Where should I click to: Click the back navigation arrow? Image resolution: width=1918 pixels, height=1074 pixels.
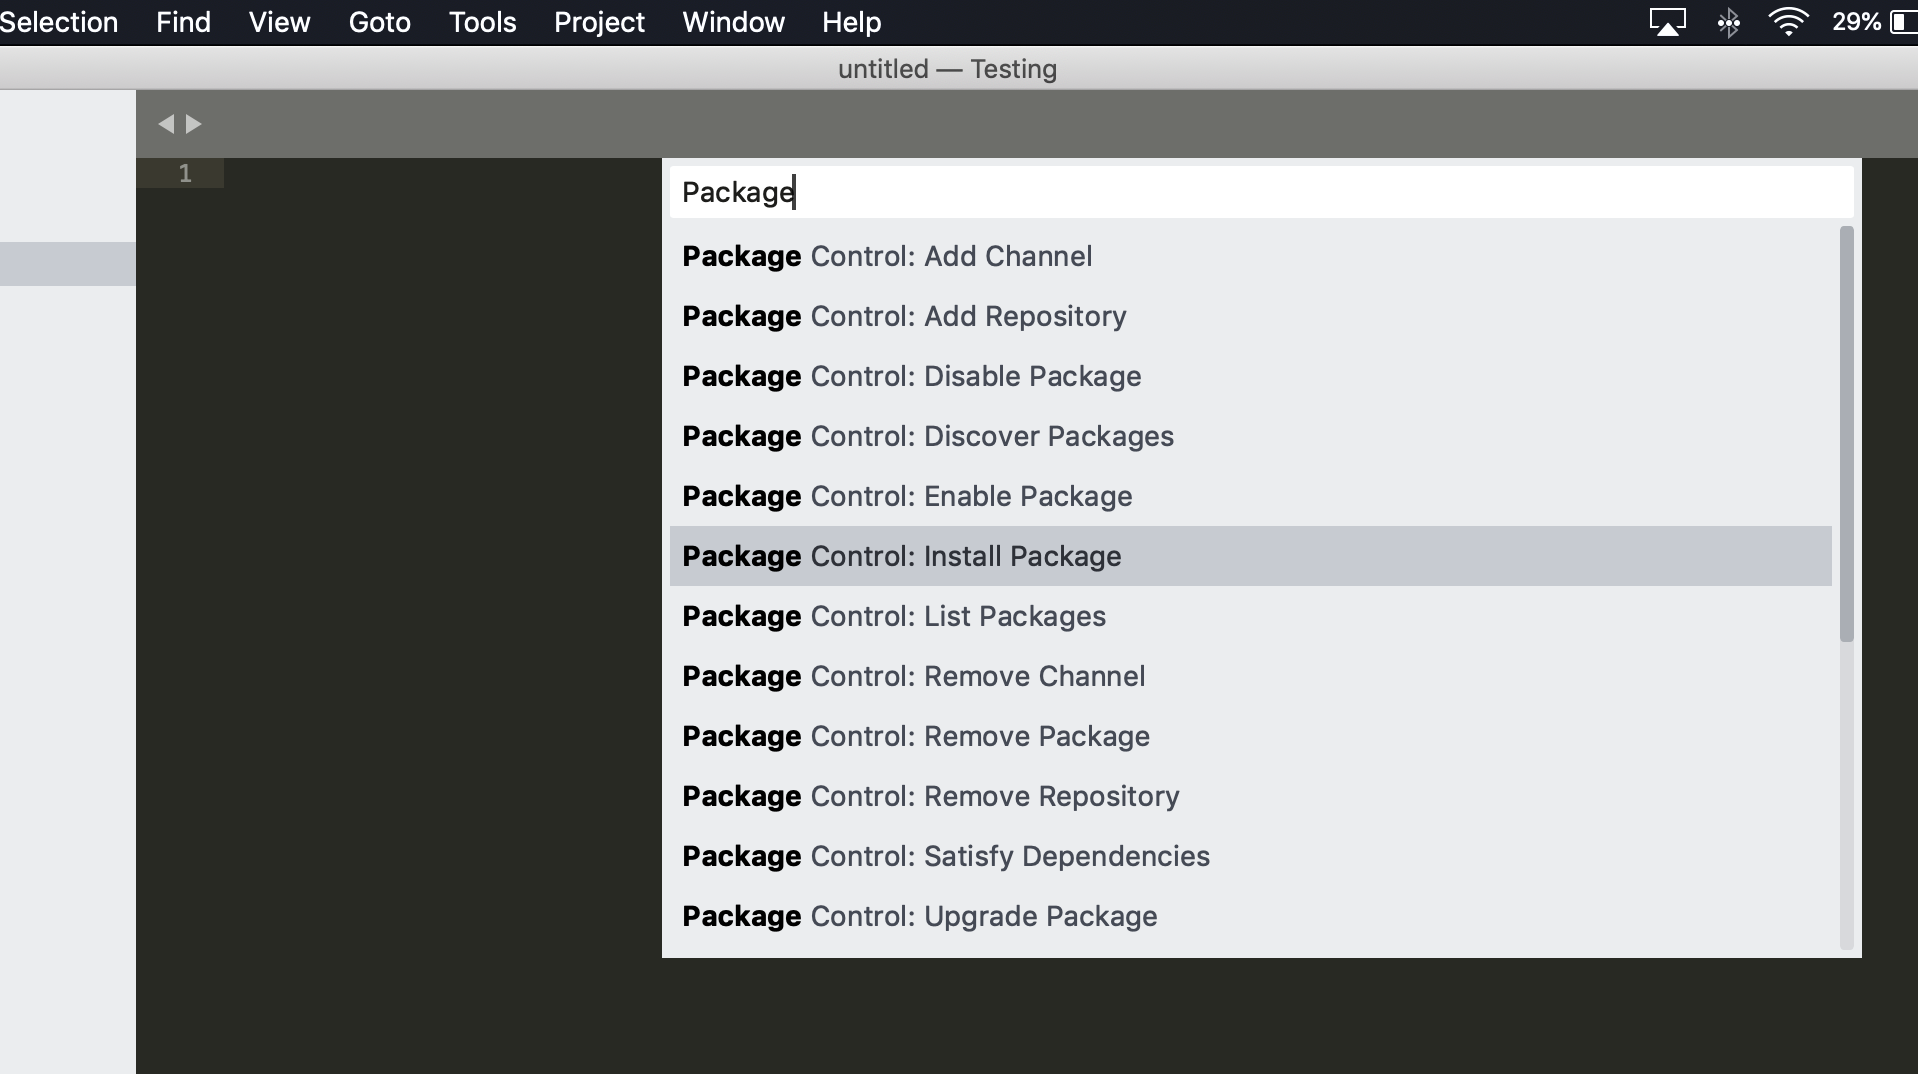click(x=168, y=123)
